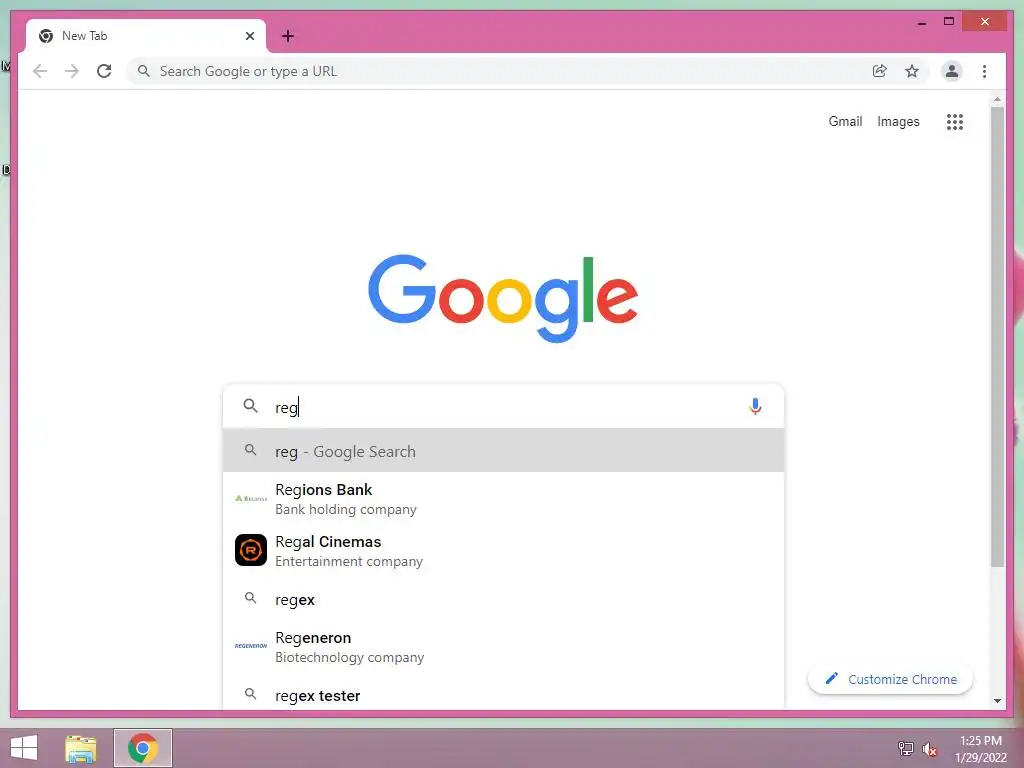Image resolution: width=1024 pixels, height=768 pixels.
Task: Select 'reg - Google Search' suggestion
Action: pyautogui.click(x=503, y=451)
